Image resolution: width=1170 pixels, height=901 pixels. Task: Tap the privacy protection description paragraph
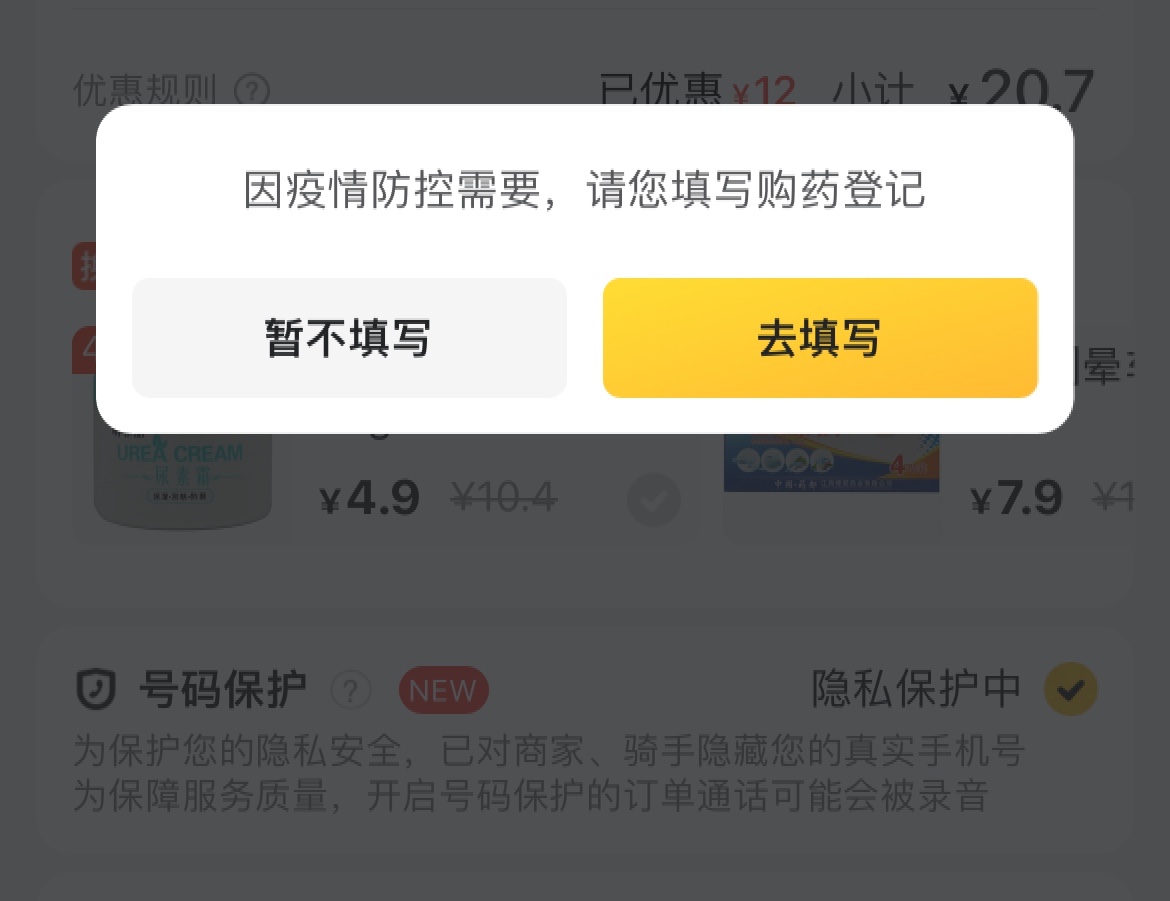click(x=548, y=773)
